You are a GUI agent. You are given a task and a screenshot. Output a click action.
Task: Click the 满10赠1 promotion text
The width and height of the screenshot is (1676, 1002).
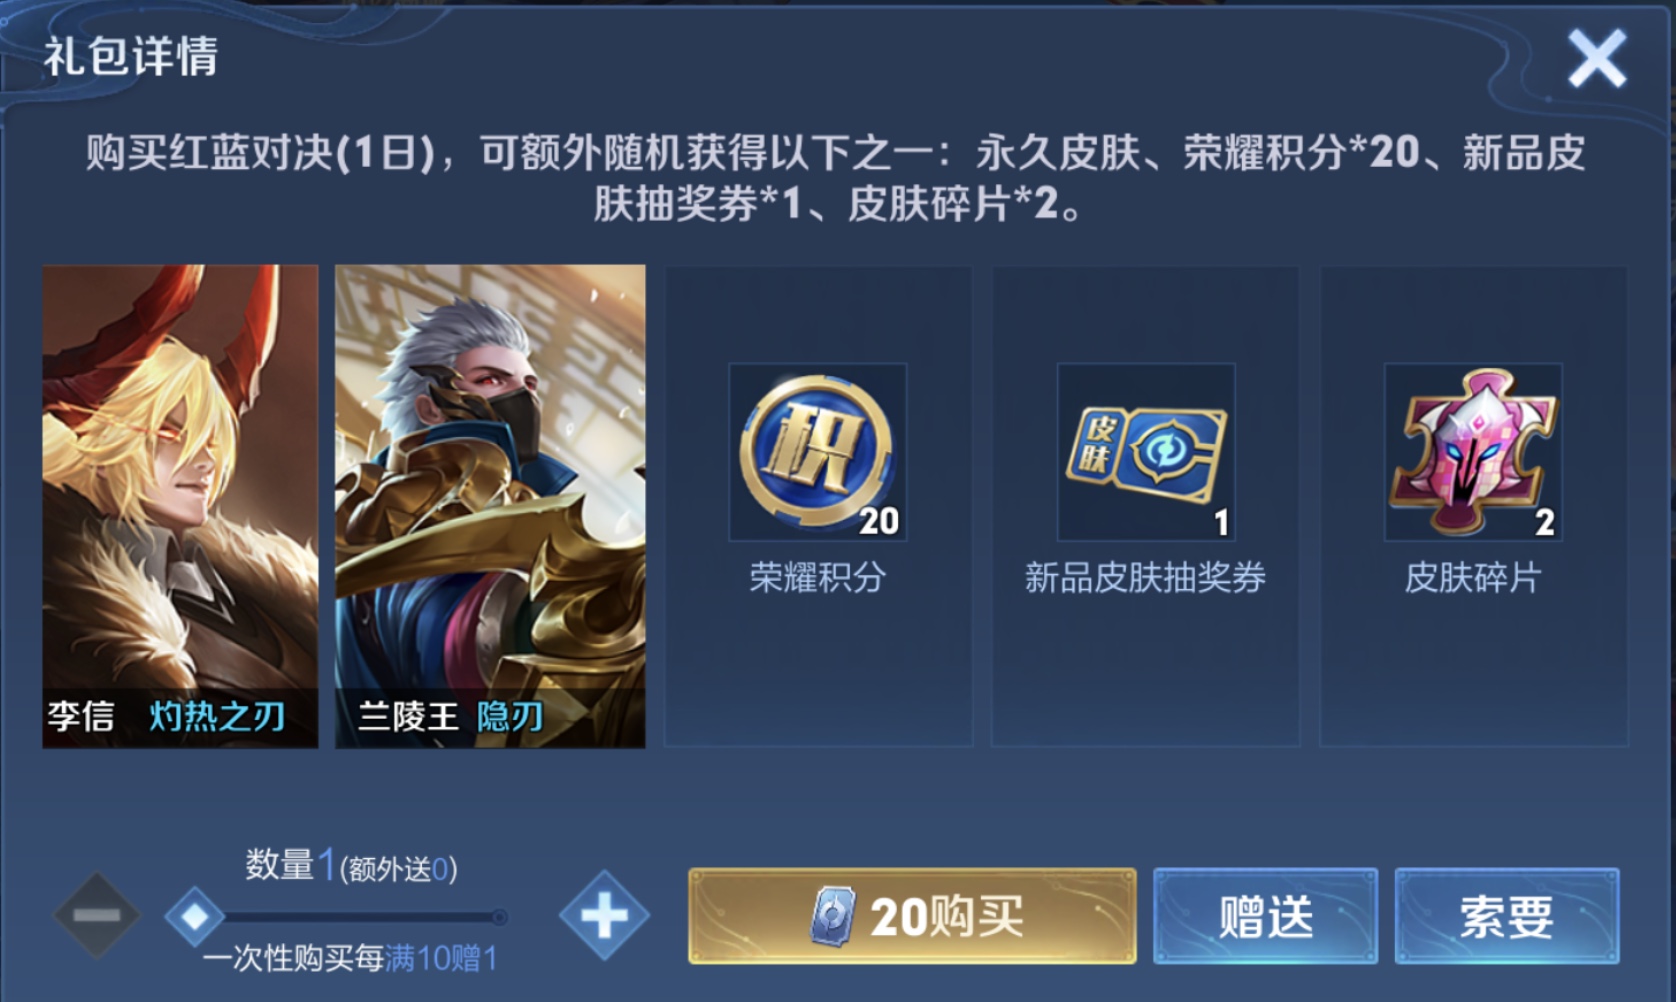pyautogui.click(x=441, y=958)
